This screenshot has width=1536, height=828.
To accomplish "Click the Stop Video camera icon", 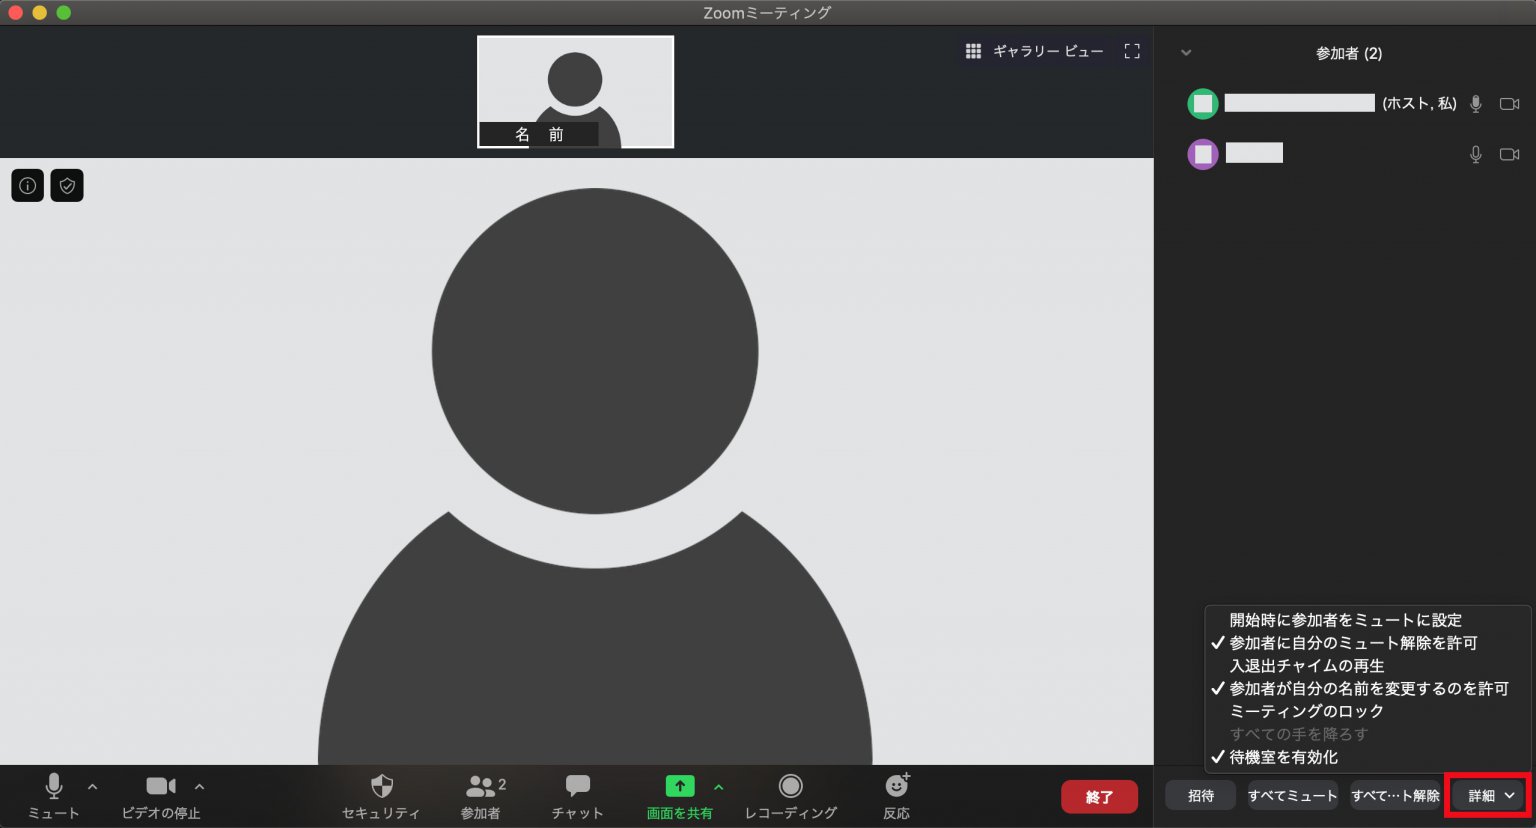I will pos(161,787).
